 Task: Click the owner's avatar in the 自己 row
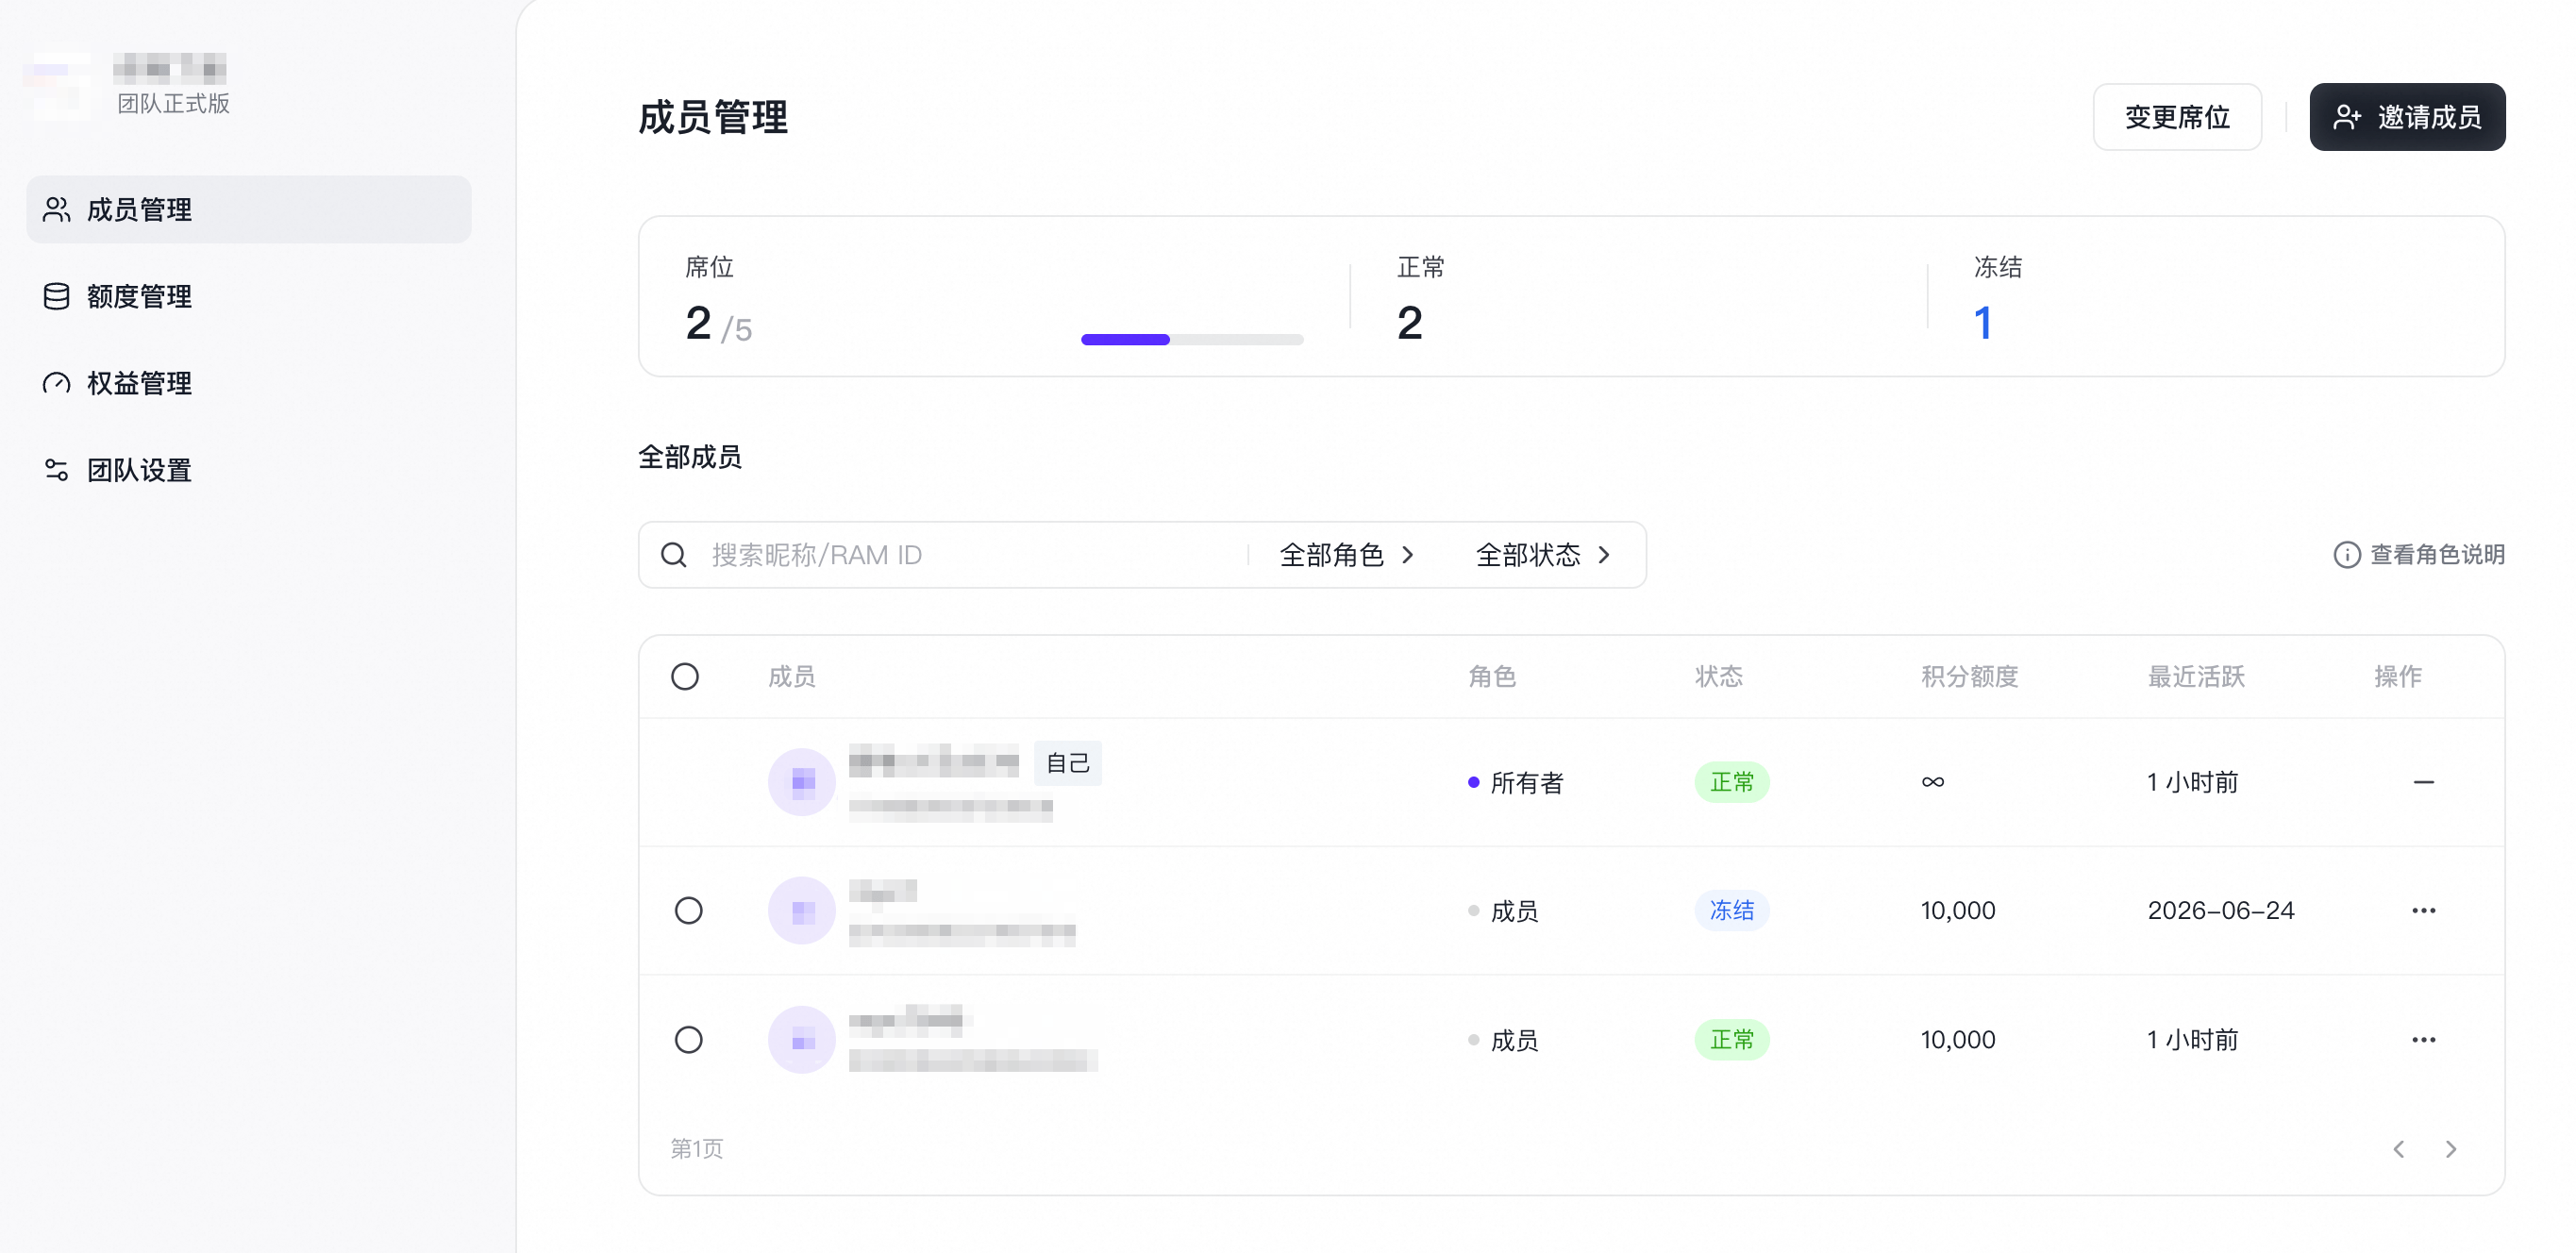click(802, 782)
